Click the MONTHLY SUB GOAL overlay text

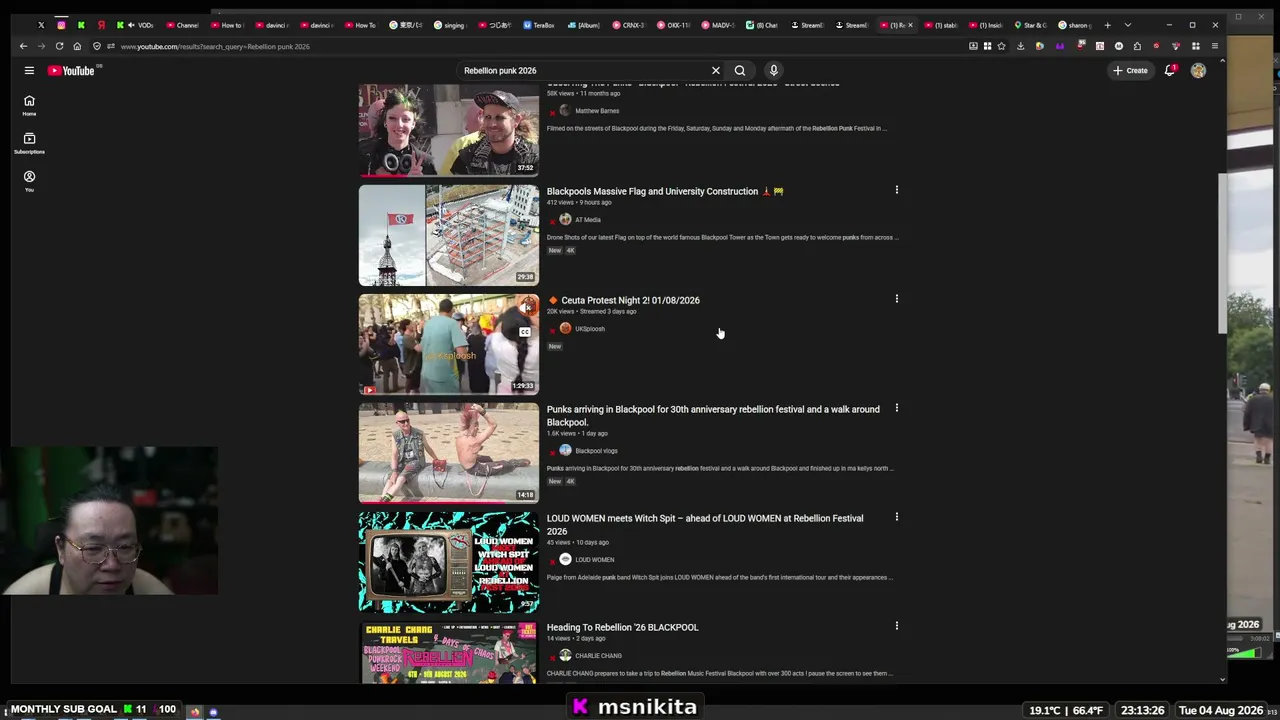pos(64,709)
